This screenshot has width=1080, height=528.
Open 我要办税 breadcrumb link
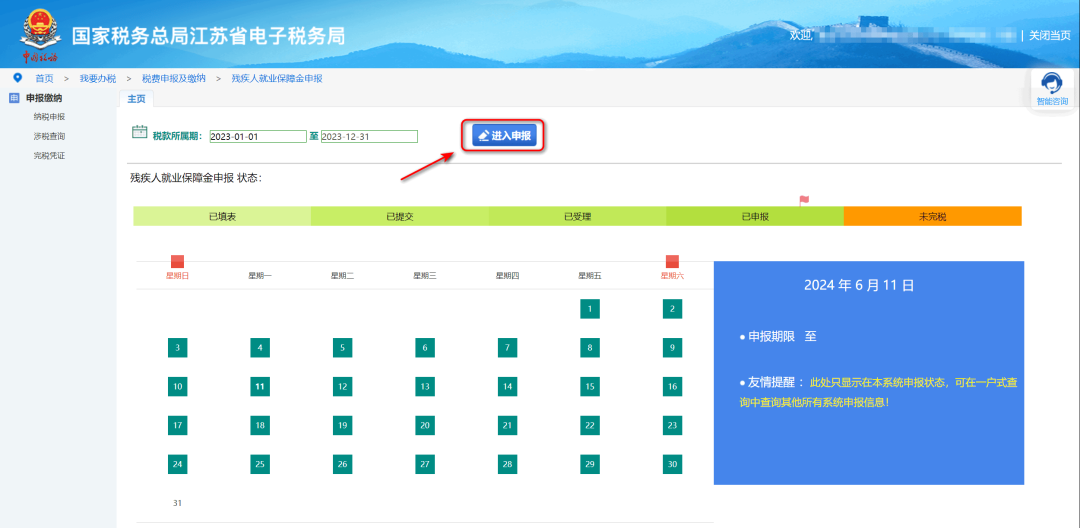[98, 78]
